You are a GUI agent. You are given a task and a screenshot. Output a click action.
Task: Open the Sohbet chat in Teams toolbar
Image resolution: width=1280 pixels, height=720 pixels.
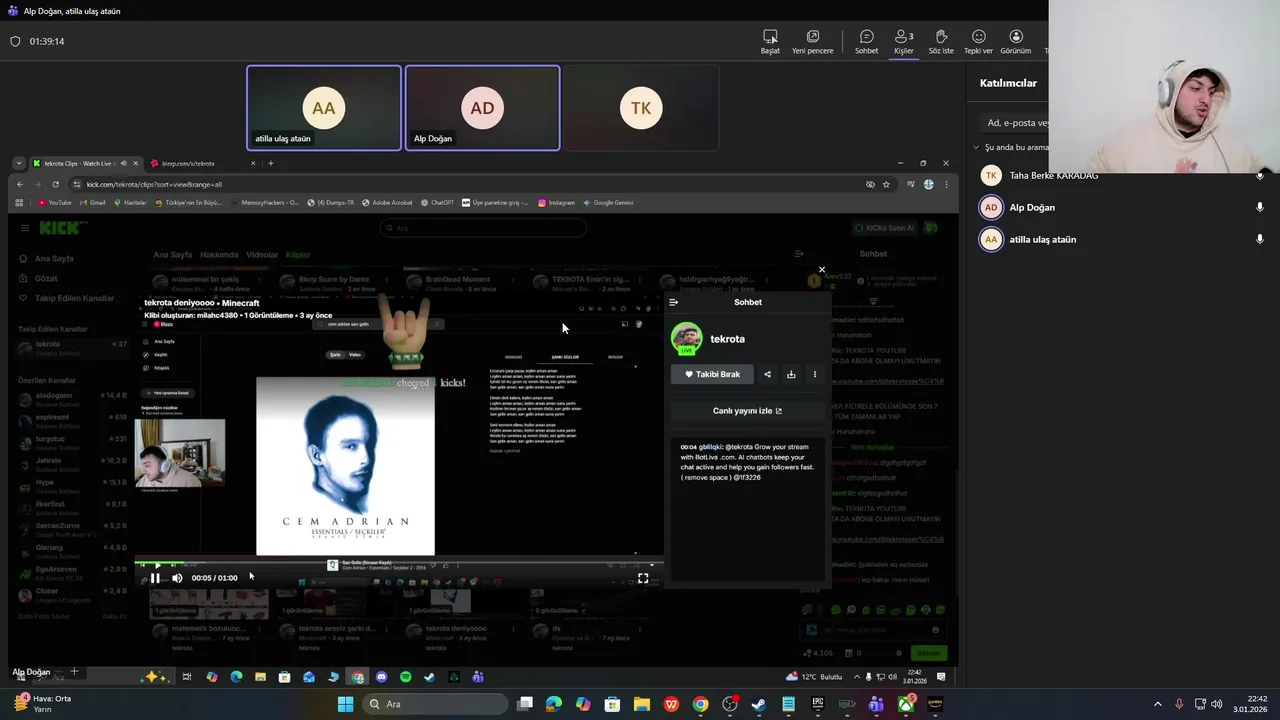point(866,41)
